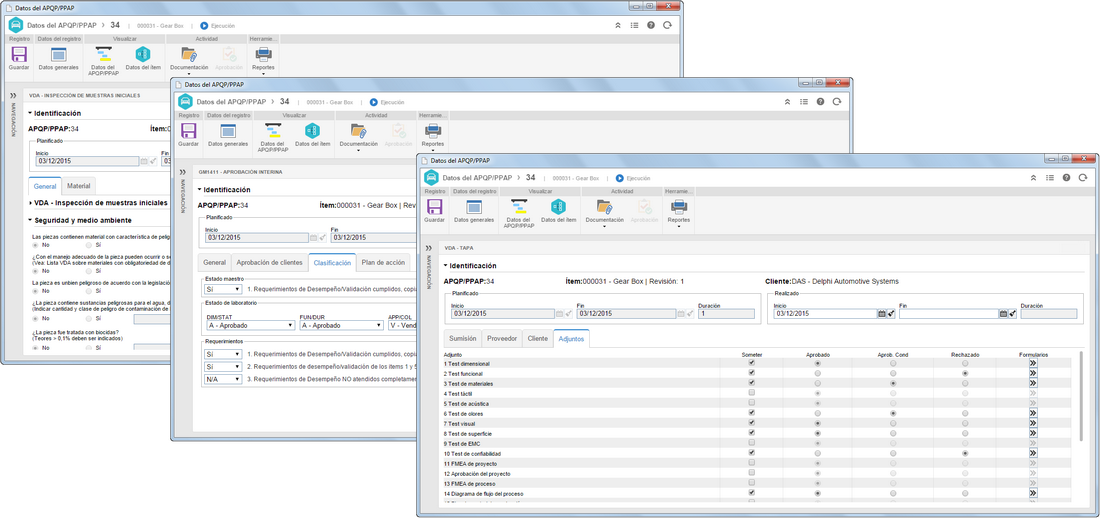1100x518 pixels.
Task: Switch to Aprobación de clientes tab
Action: 270,263
